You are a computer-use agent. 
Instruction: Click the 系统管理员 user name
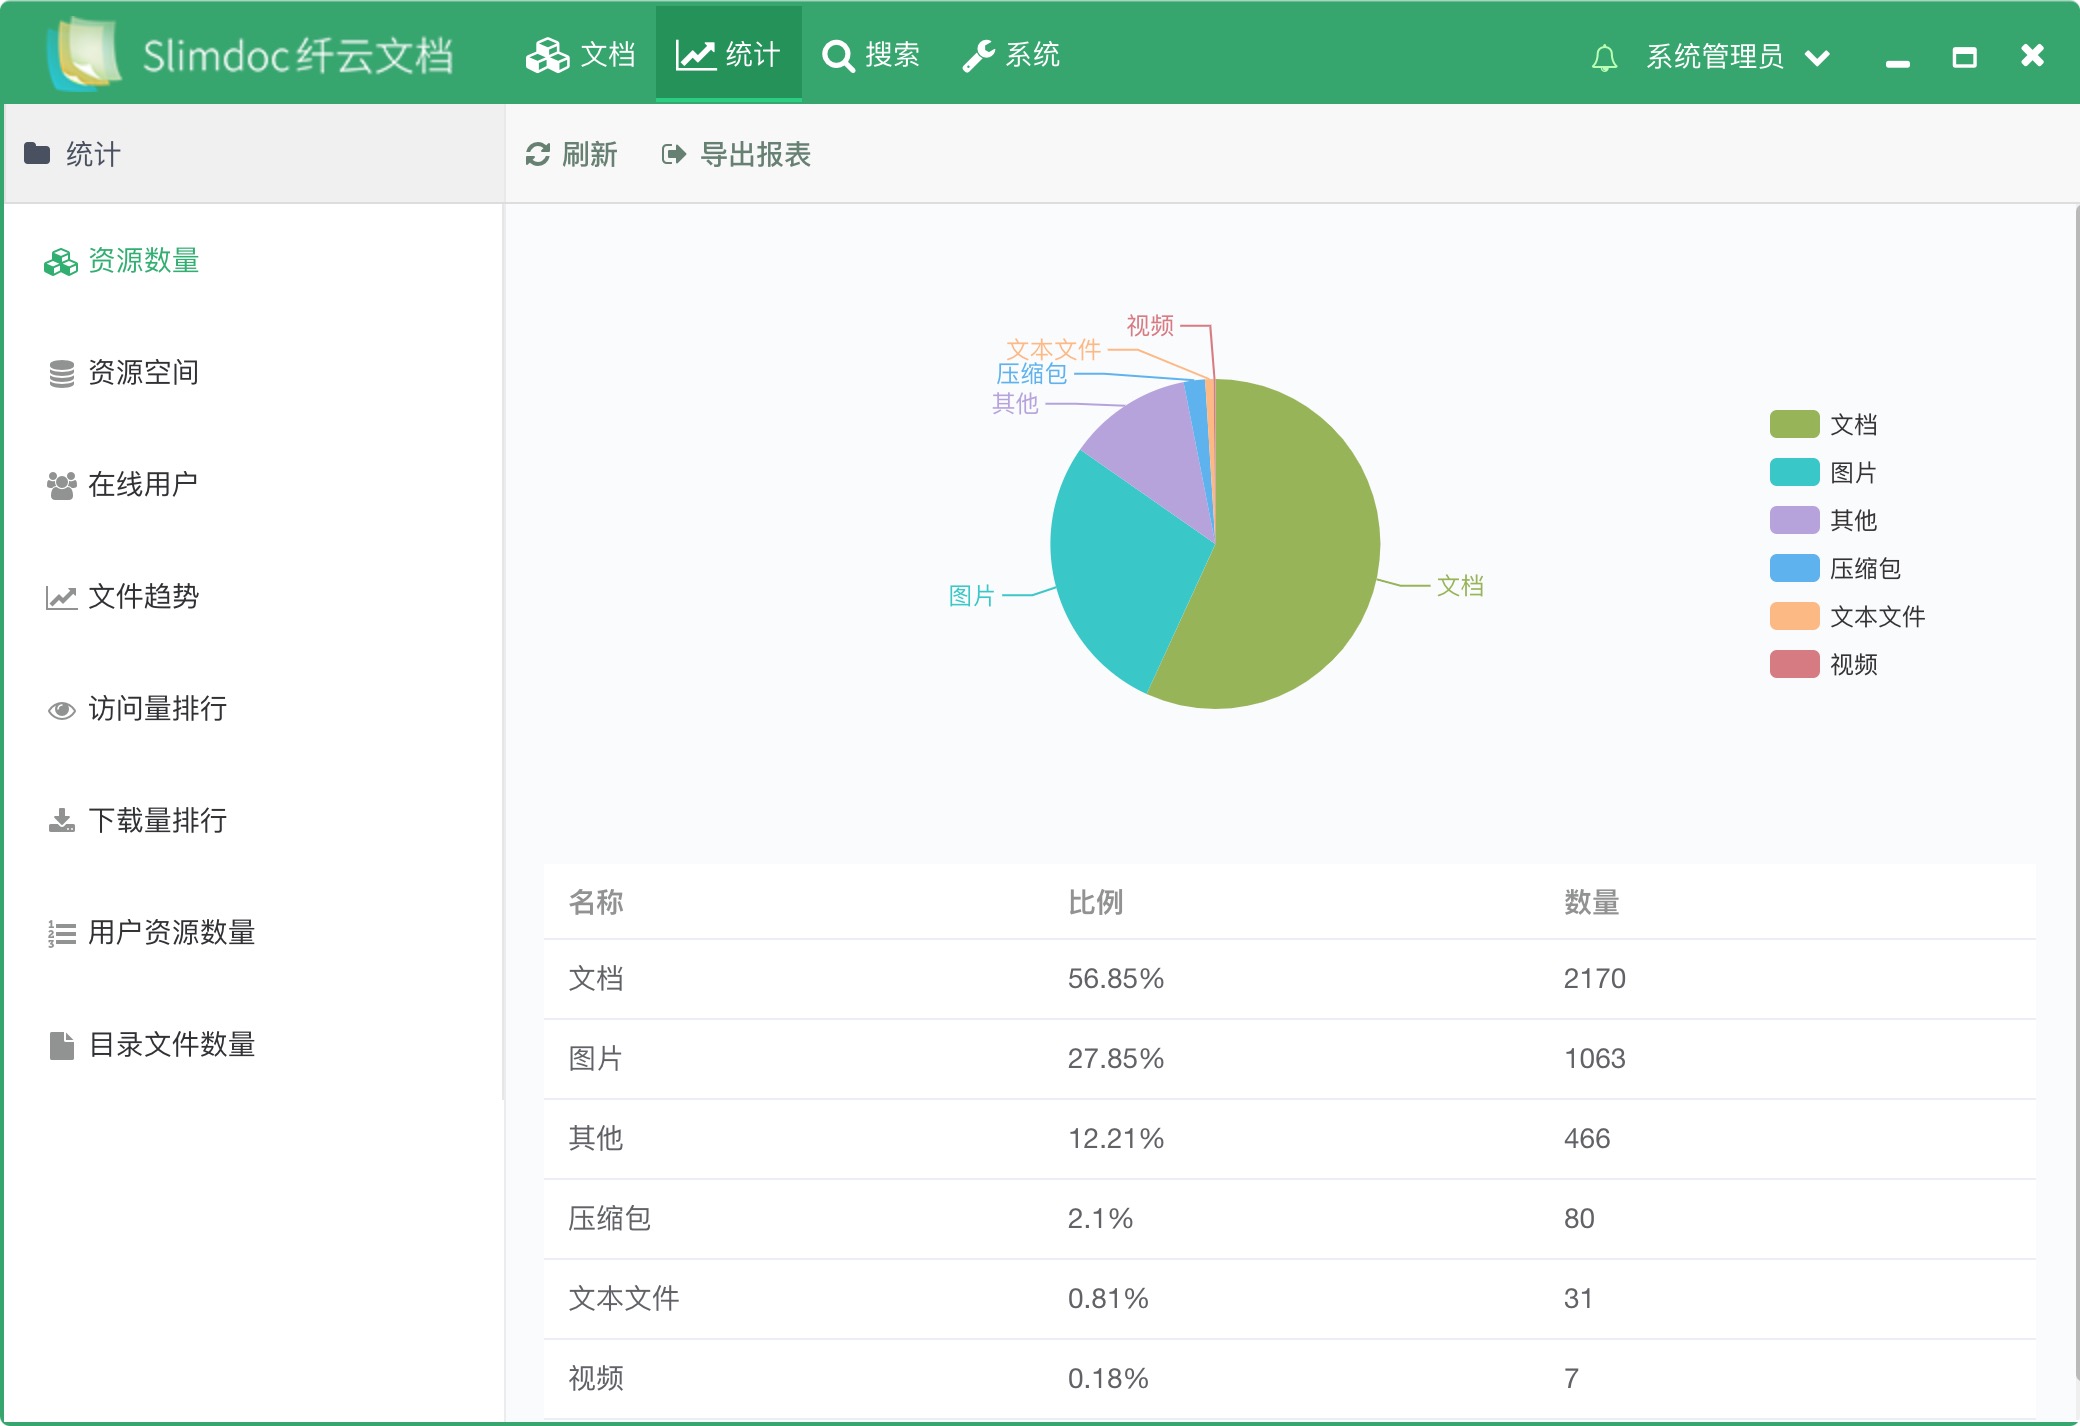(x=1715, y=57)
